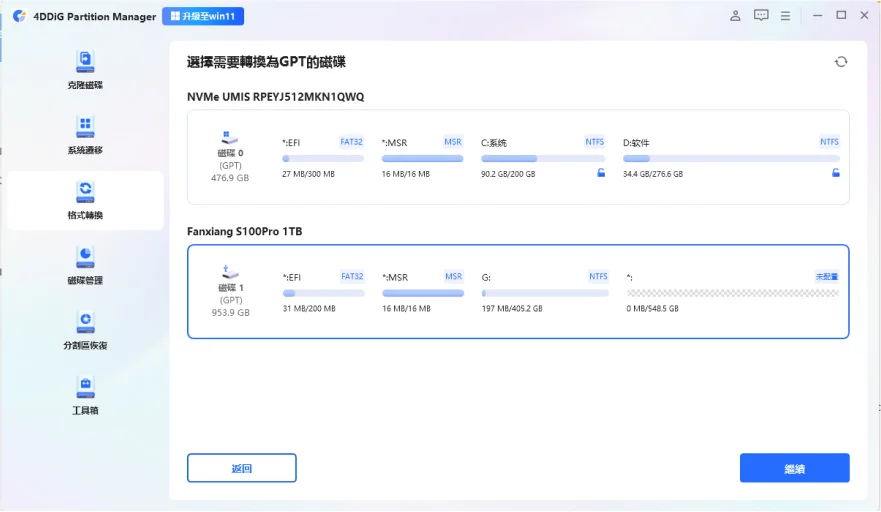The height and width of the screenshot is (512, 881).
Task: Click the lock icon on D:软件 partition
Action: point(835,173)
